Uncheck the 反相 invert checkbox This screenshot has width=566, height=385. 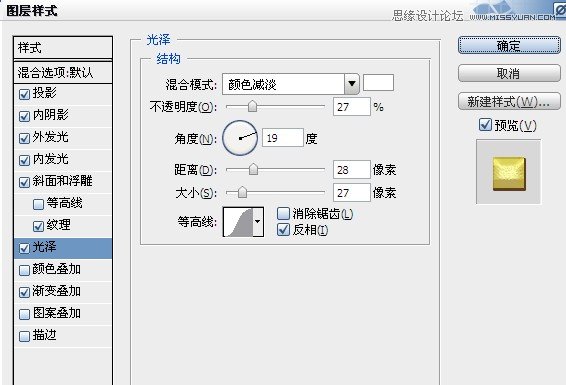coord(283,229)
